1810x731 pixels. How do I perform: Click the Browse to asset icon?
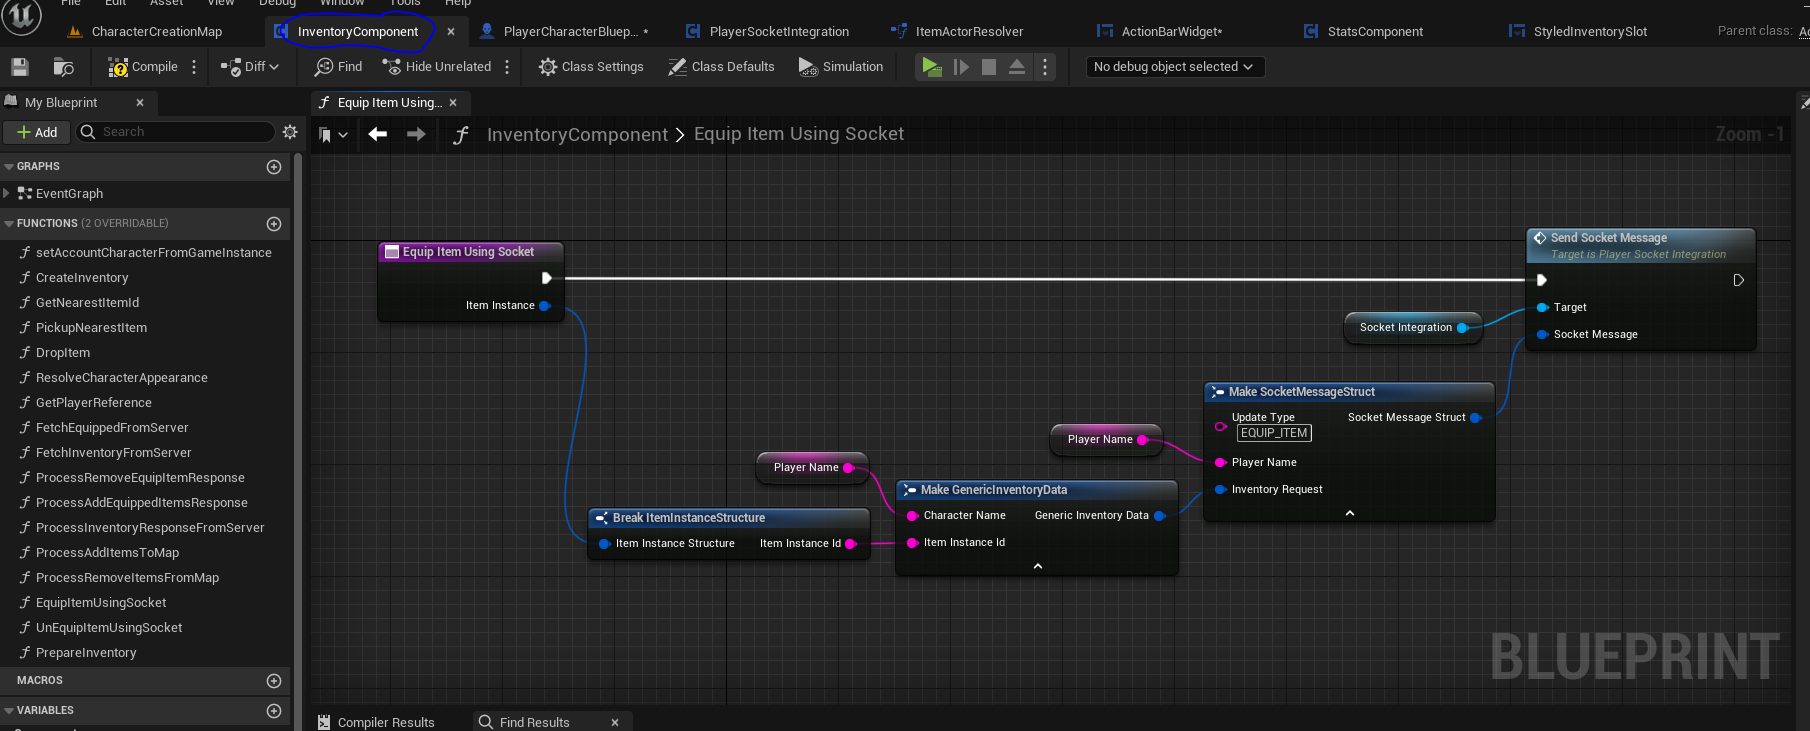pos(63,67)
